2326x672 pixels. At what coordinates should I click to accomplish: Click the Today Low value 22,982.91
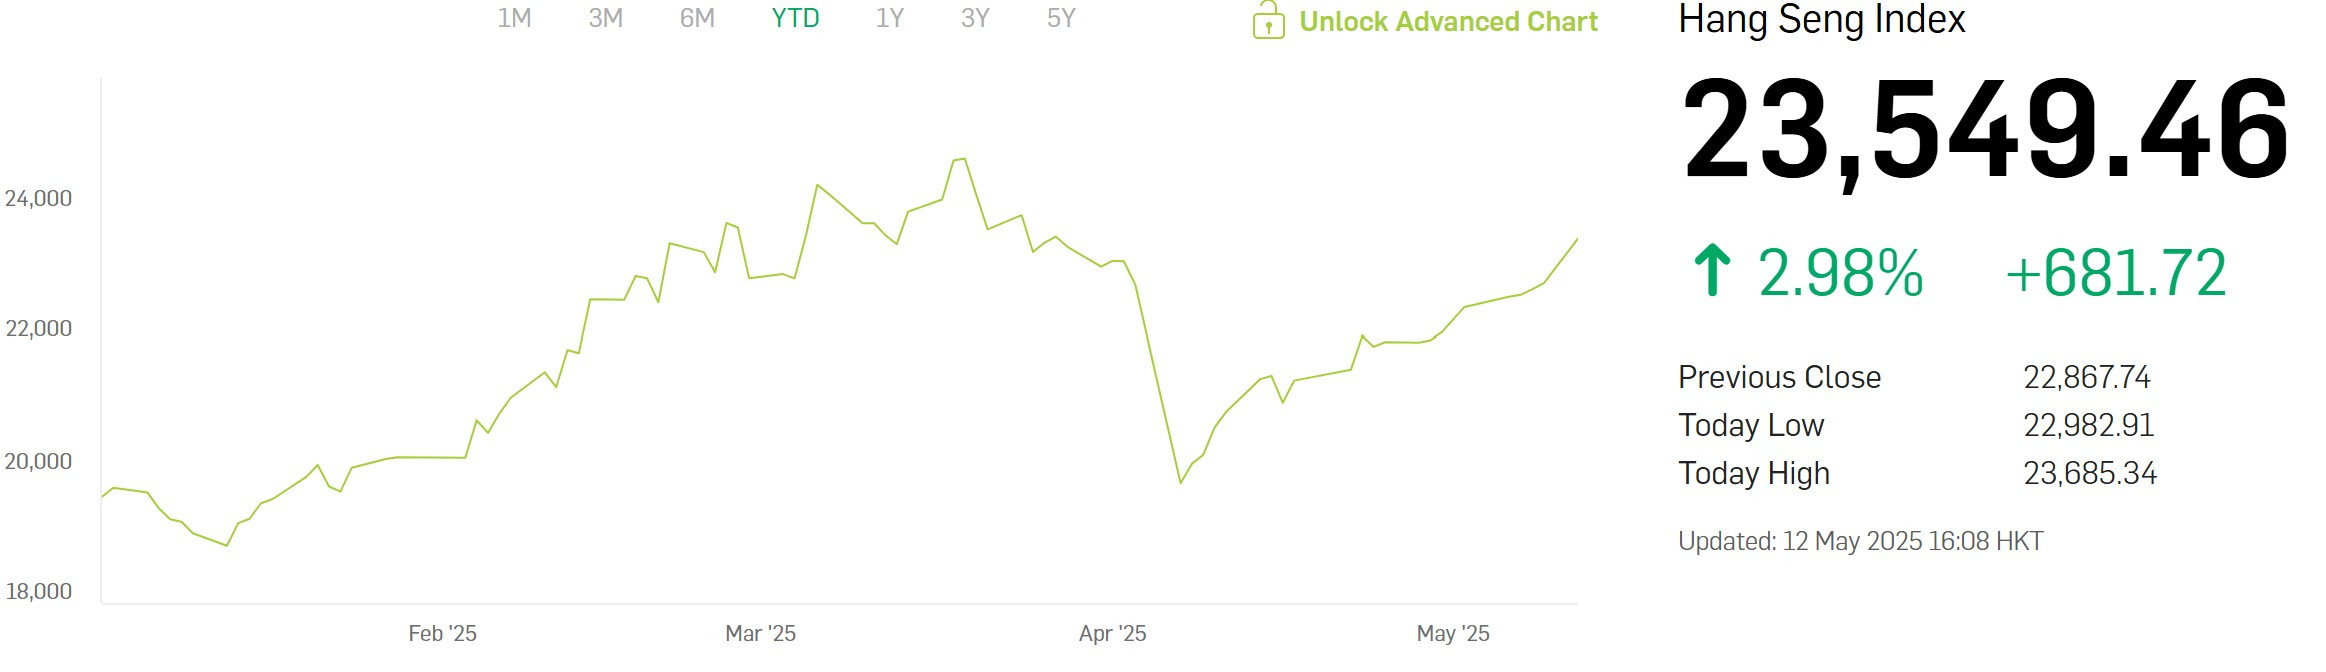[x=2089, y=425]
